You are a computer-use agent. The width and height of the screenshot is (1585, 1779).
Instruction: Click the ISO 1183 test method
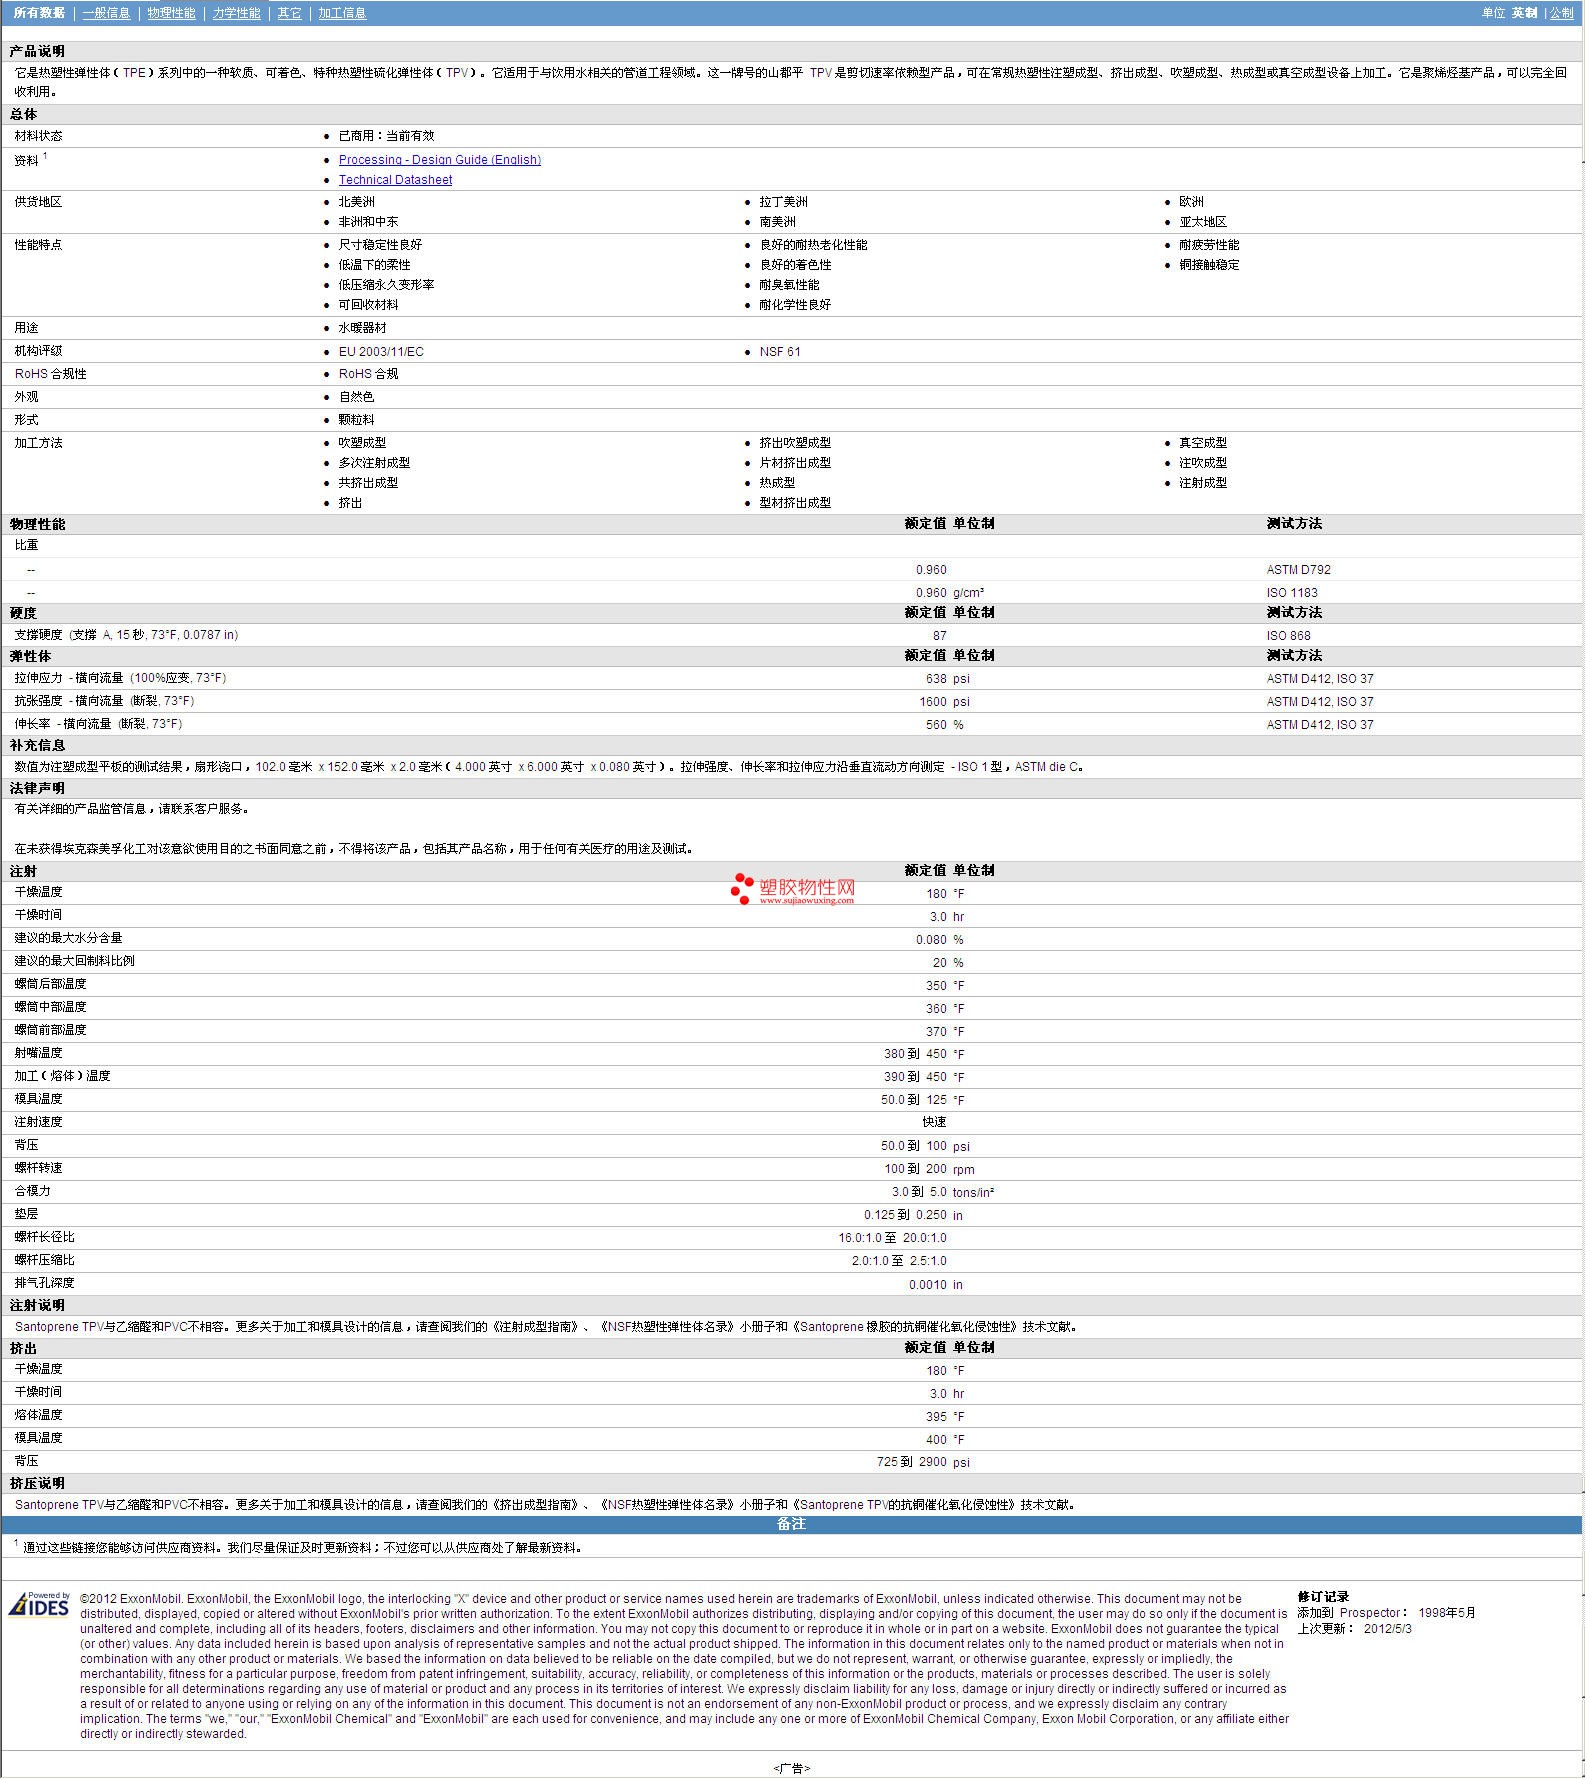click(1292, 593)
